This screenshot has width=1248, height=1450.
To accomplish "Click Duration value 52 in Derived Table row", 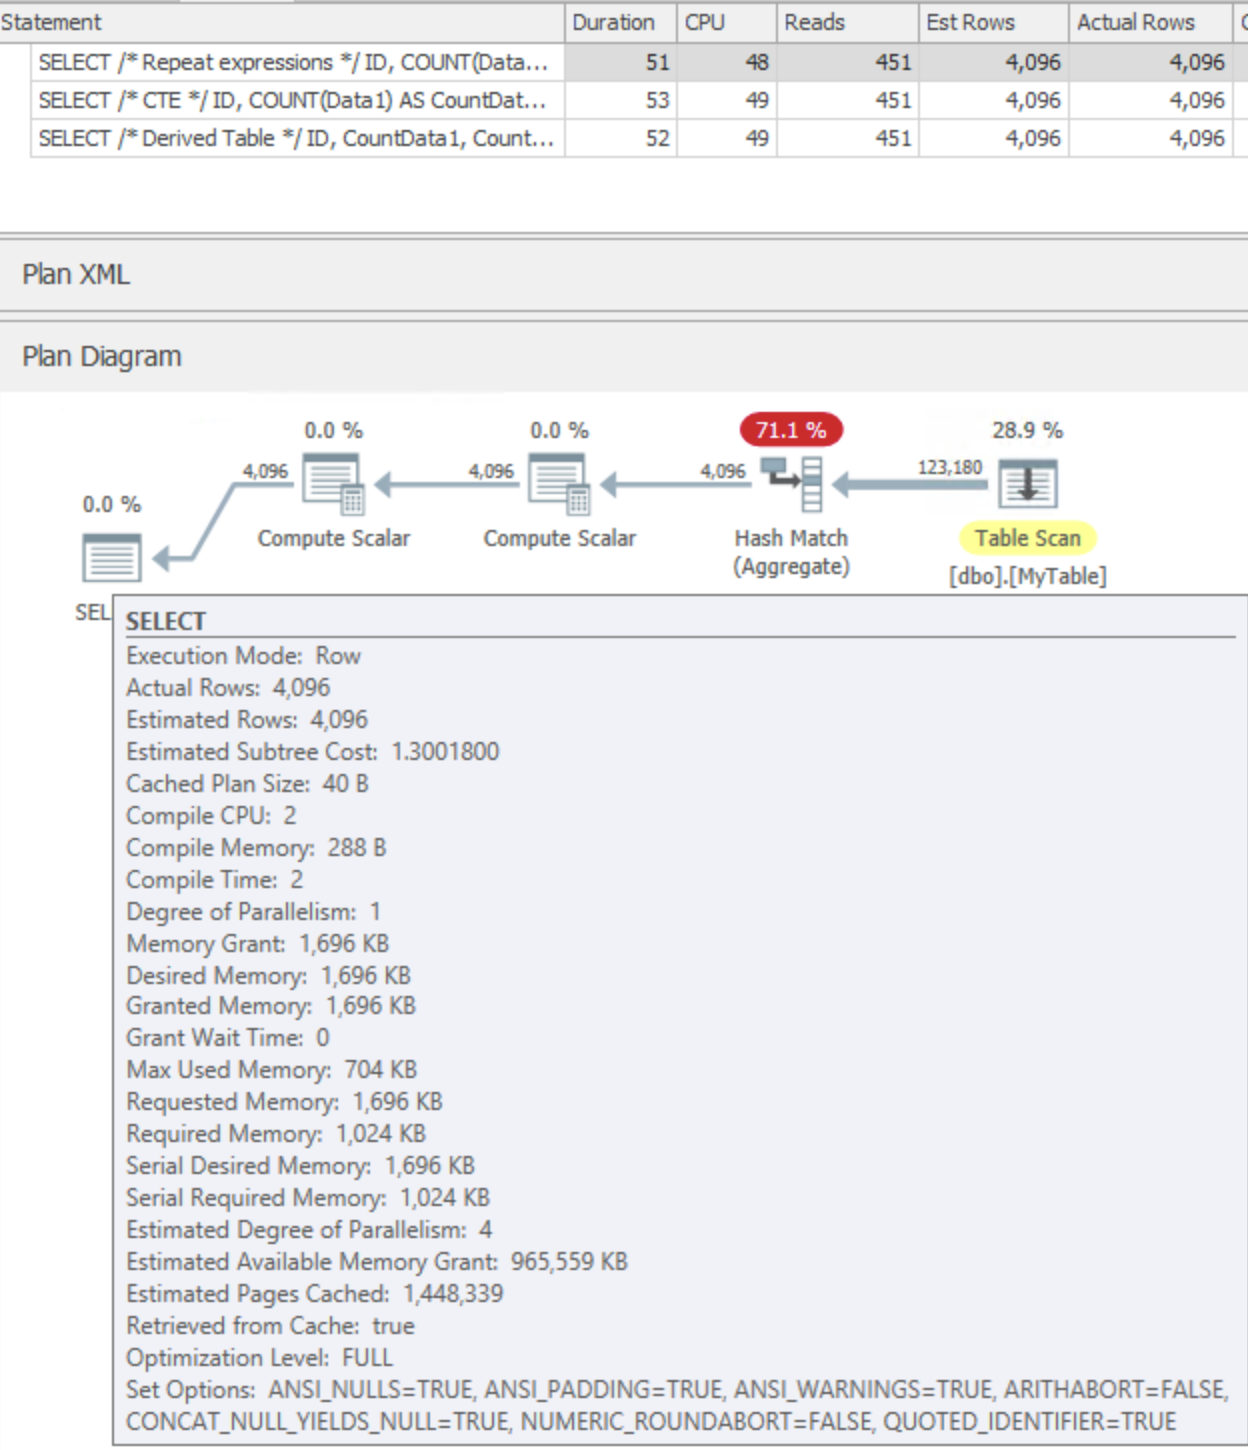I will click(x=657, y=138).
